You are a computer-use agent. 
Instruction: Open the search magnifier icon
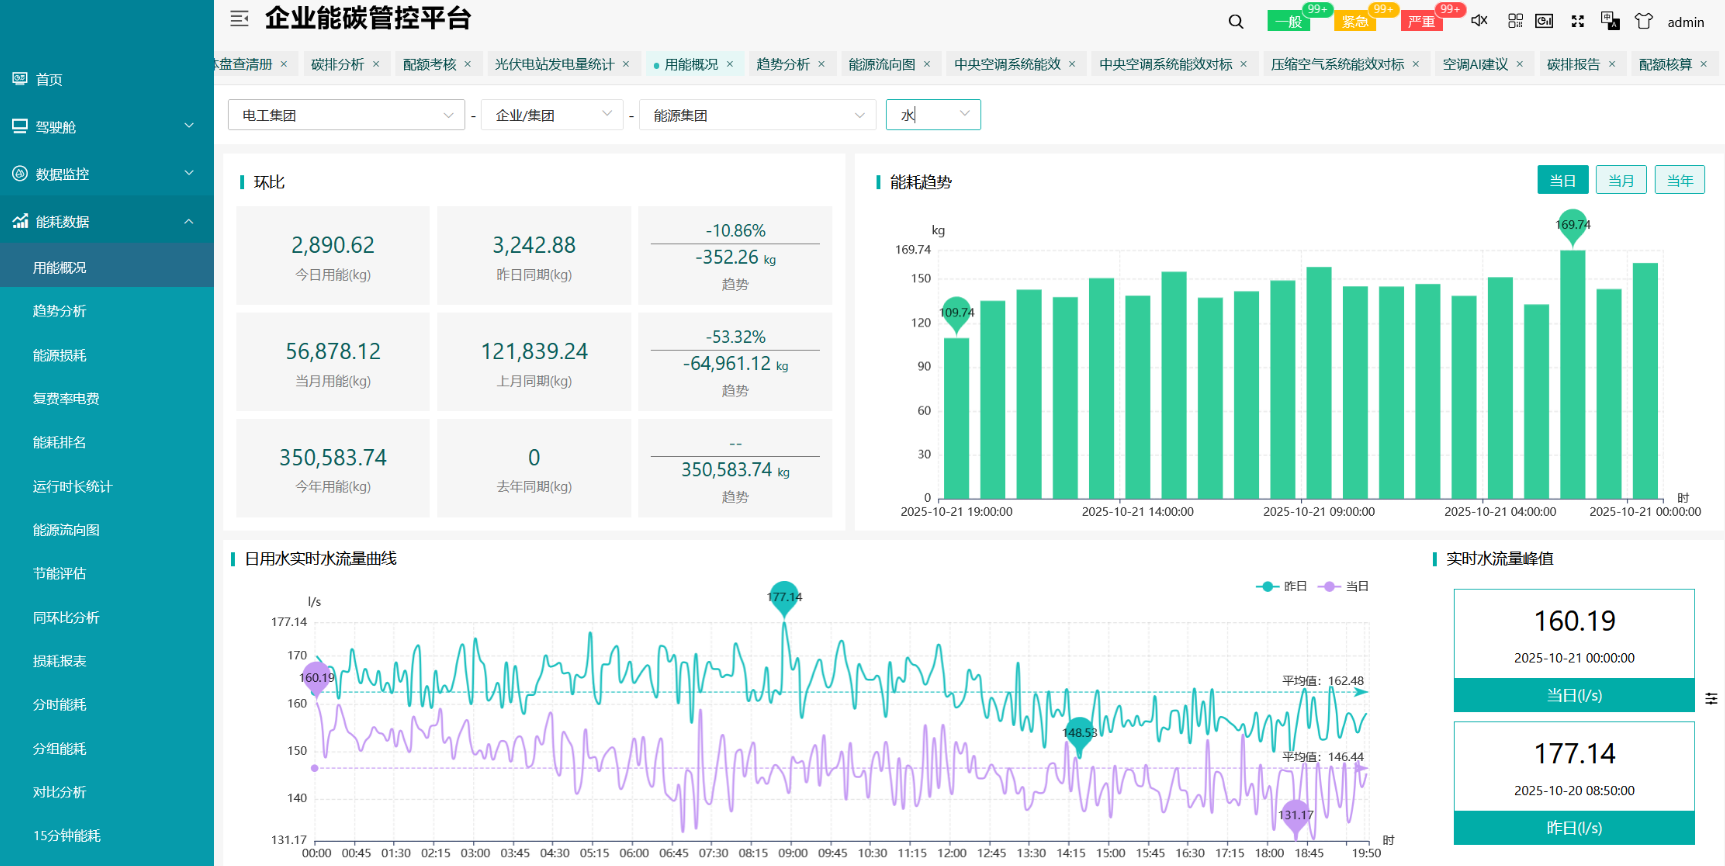[x=1236, y=21]
